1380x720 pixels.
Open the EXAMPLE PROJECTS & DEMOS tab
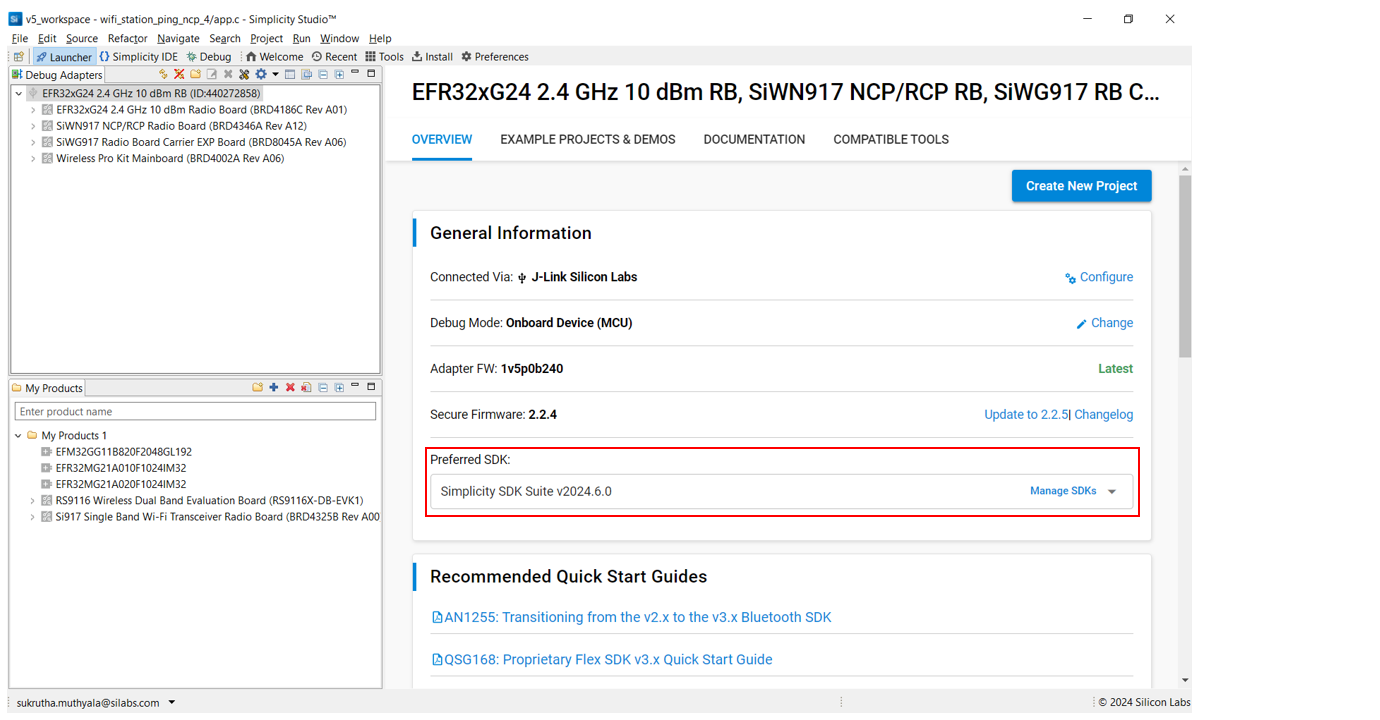[x=587, y=139]
